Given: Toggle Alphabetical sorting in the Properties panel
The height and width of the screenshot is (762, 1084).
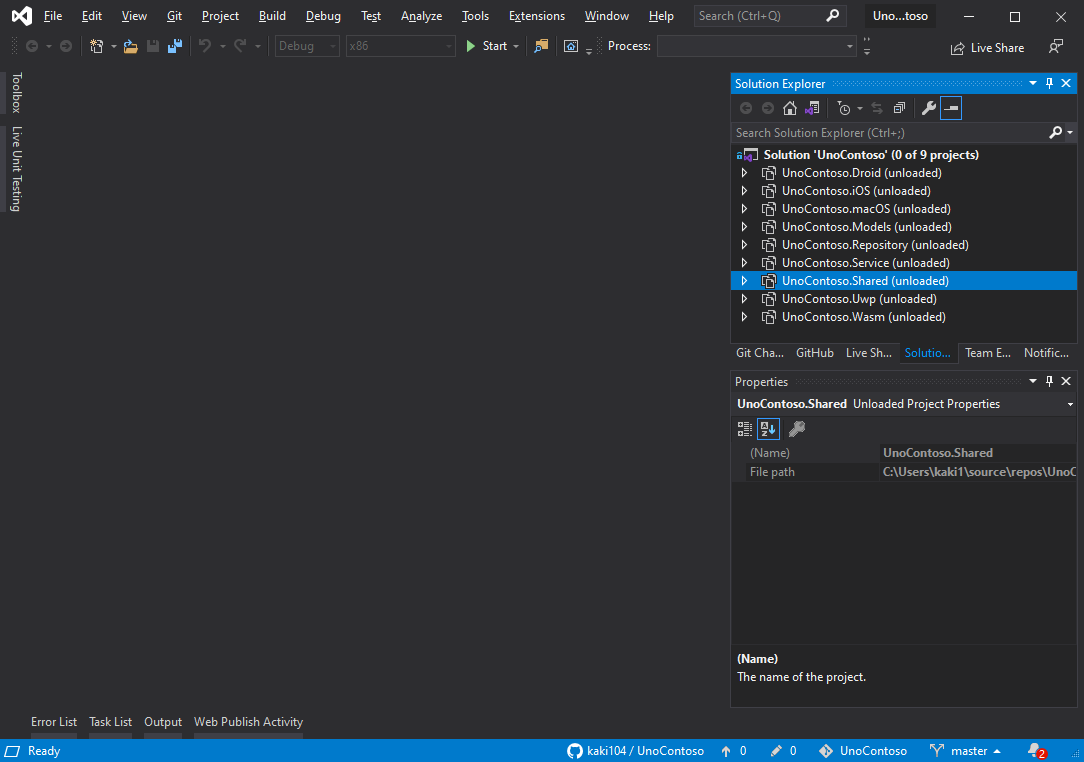Looking at the screenshot, I should coord(768,429).
